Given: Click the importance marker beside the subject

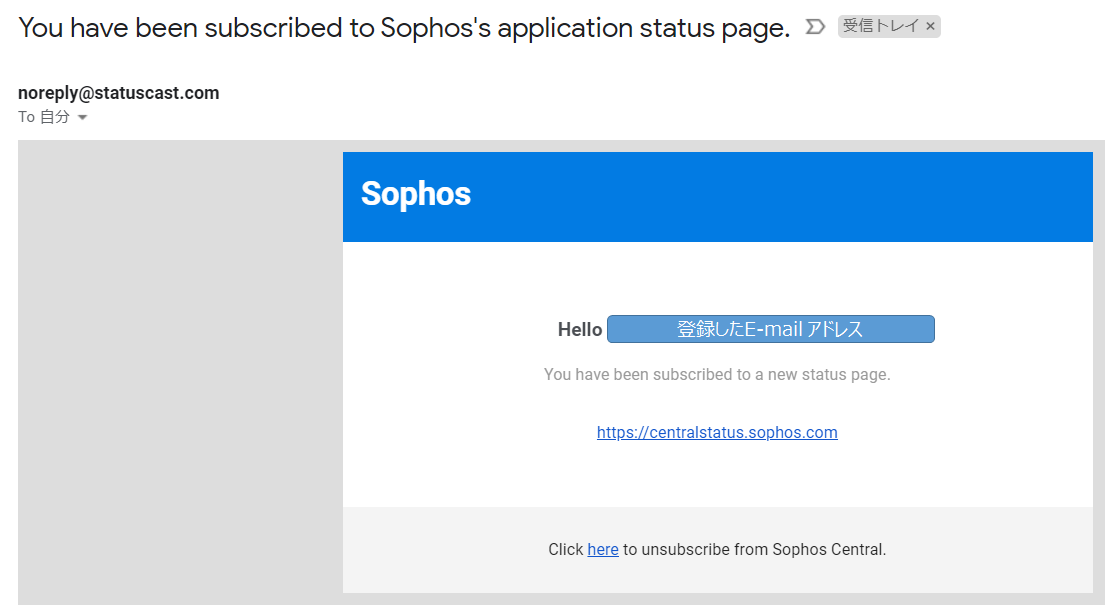Looking at the screenshot, I should click(815, 26).
